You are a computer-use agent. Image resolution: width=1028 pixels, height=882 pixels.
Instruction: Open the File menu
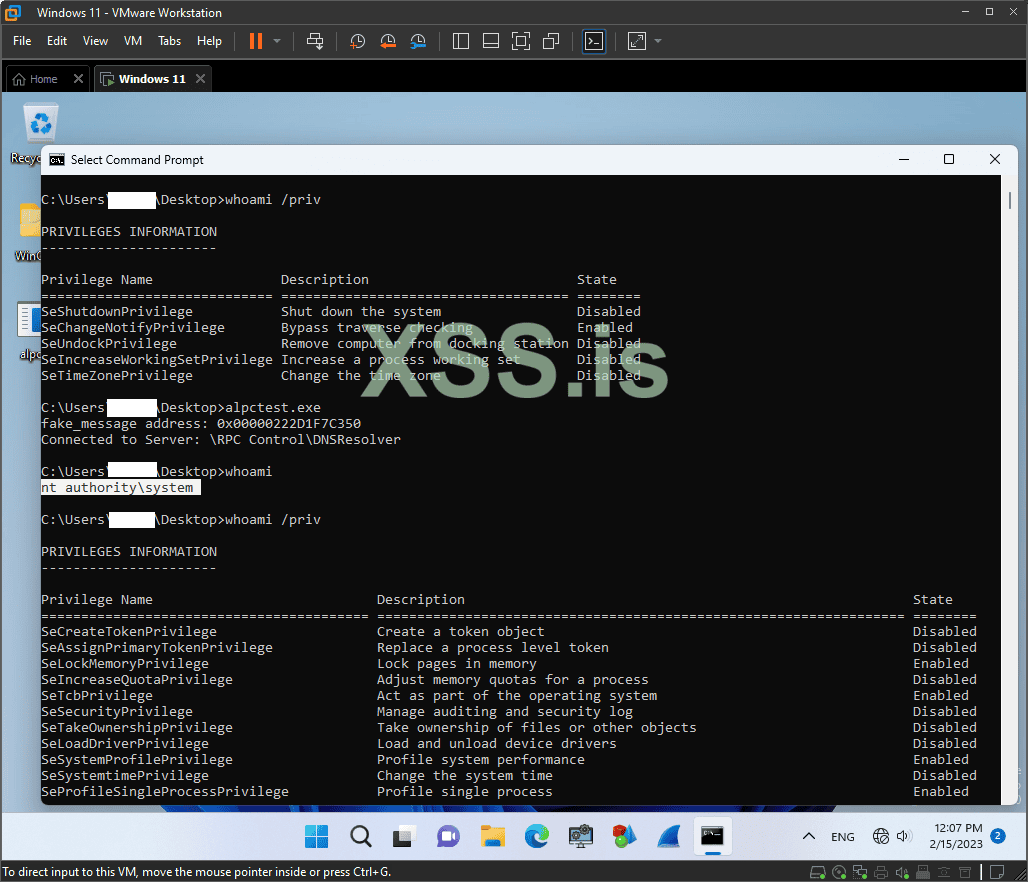click(x=22, y=41)
